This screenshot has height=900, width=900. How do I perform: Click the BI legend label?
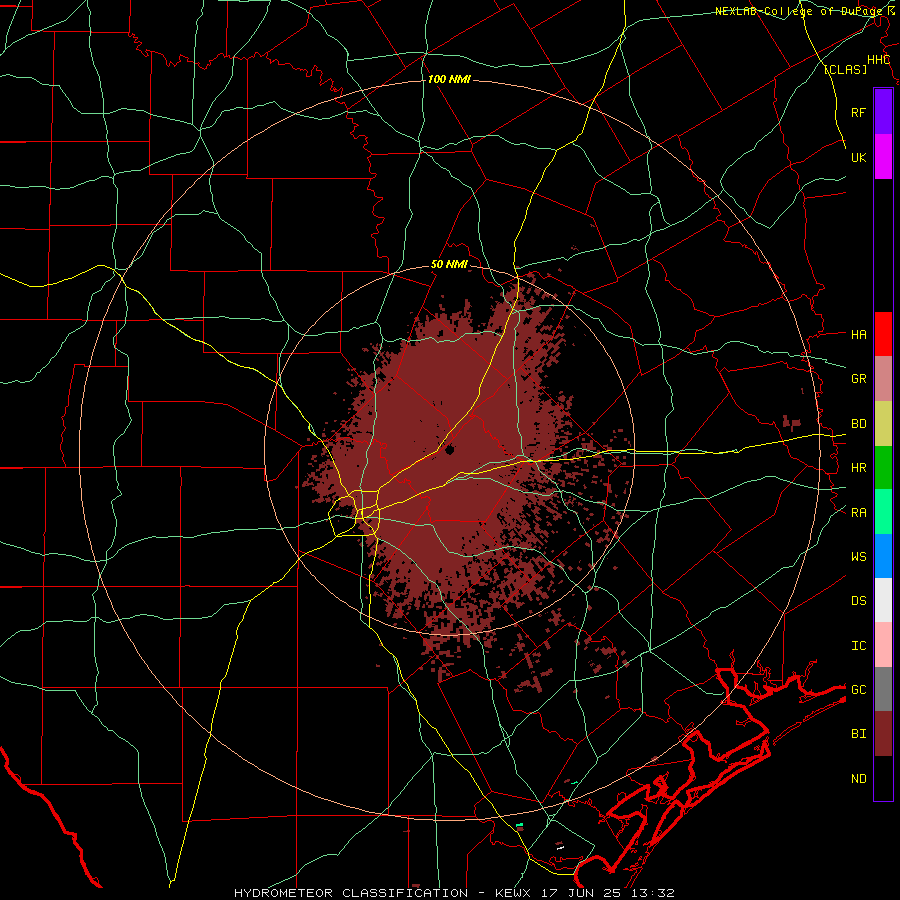click(859, 734)
